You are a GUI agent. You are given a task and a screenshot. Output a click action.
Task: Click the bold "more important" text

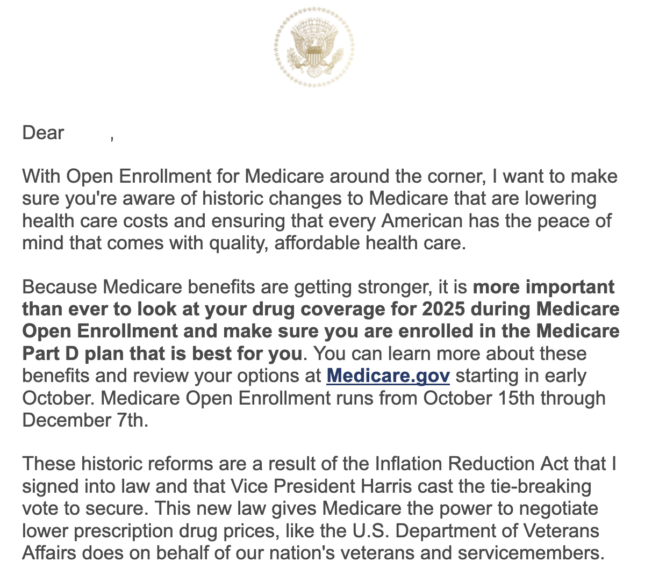coord(543,288)
